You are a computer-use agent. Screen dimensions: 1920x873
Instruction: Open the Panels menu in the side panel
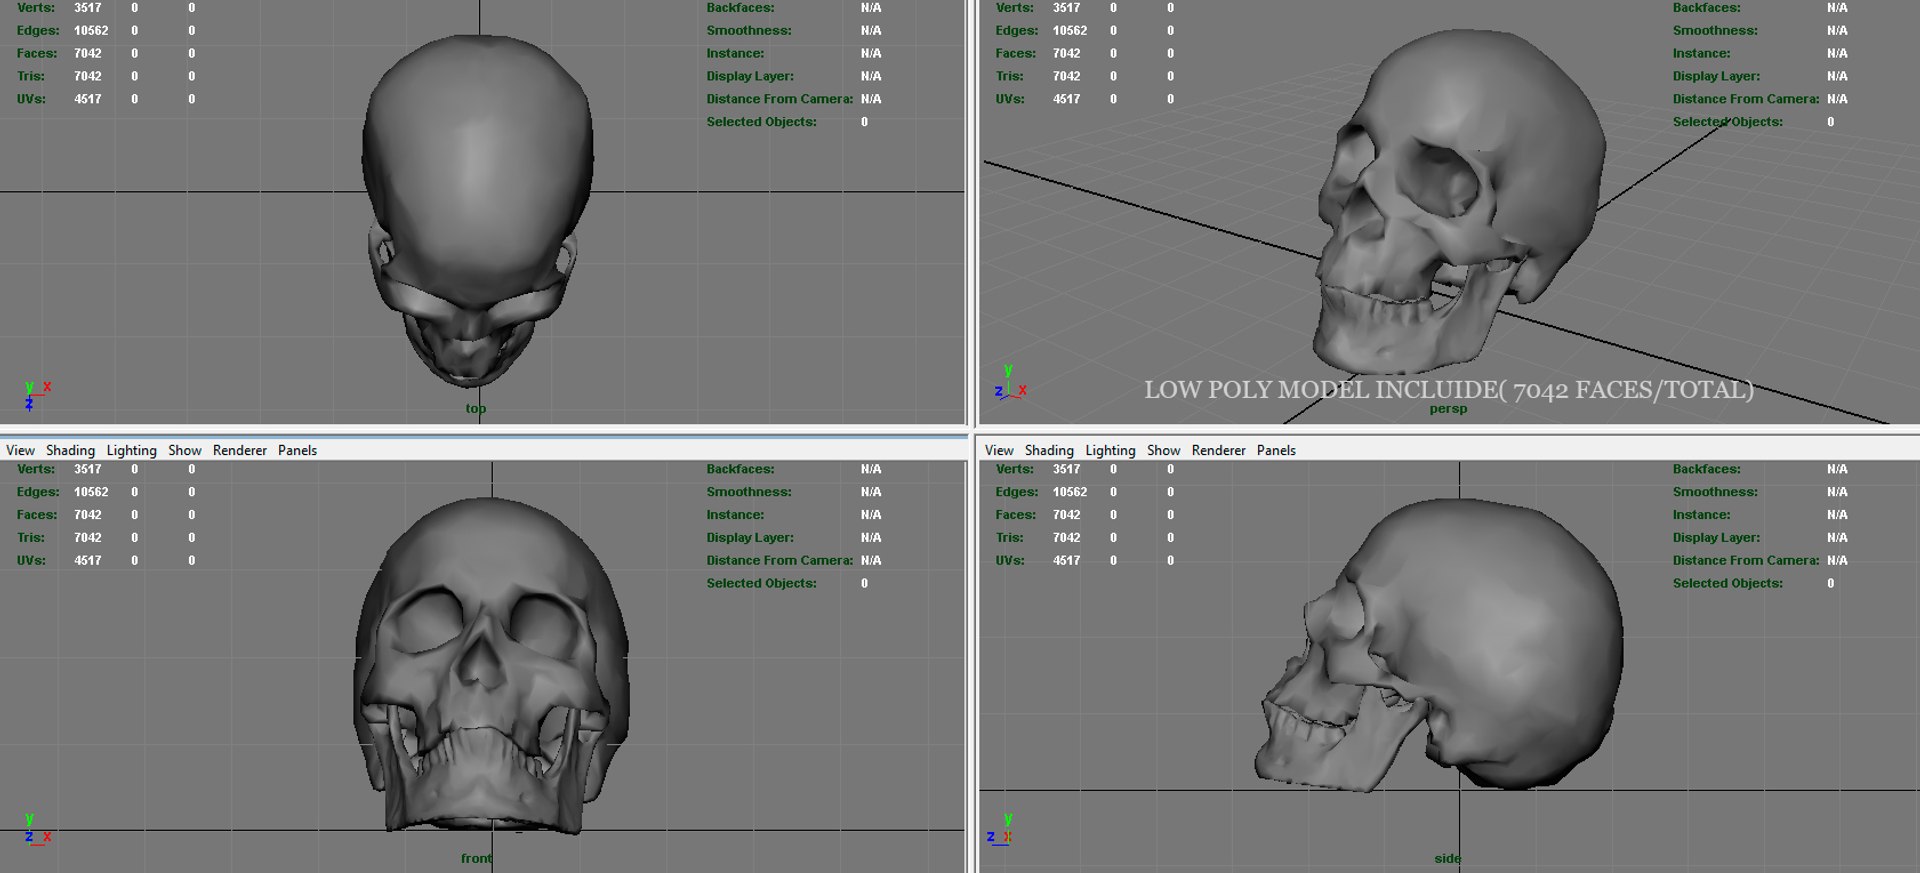1276,450
